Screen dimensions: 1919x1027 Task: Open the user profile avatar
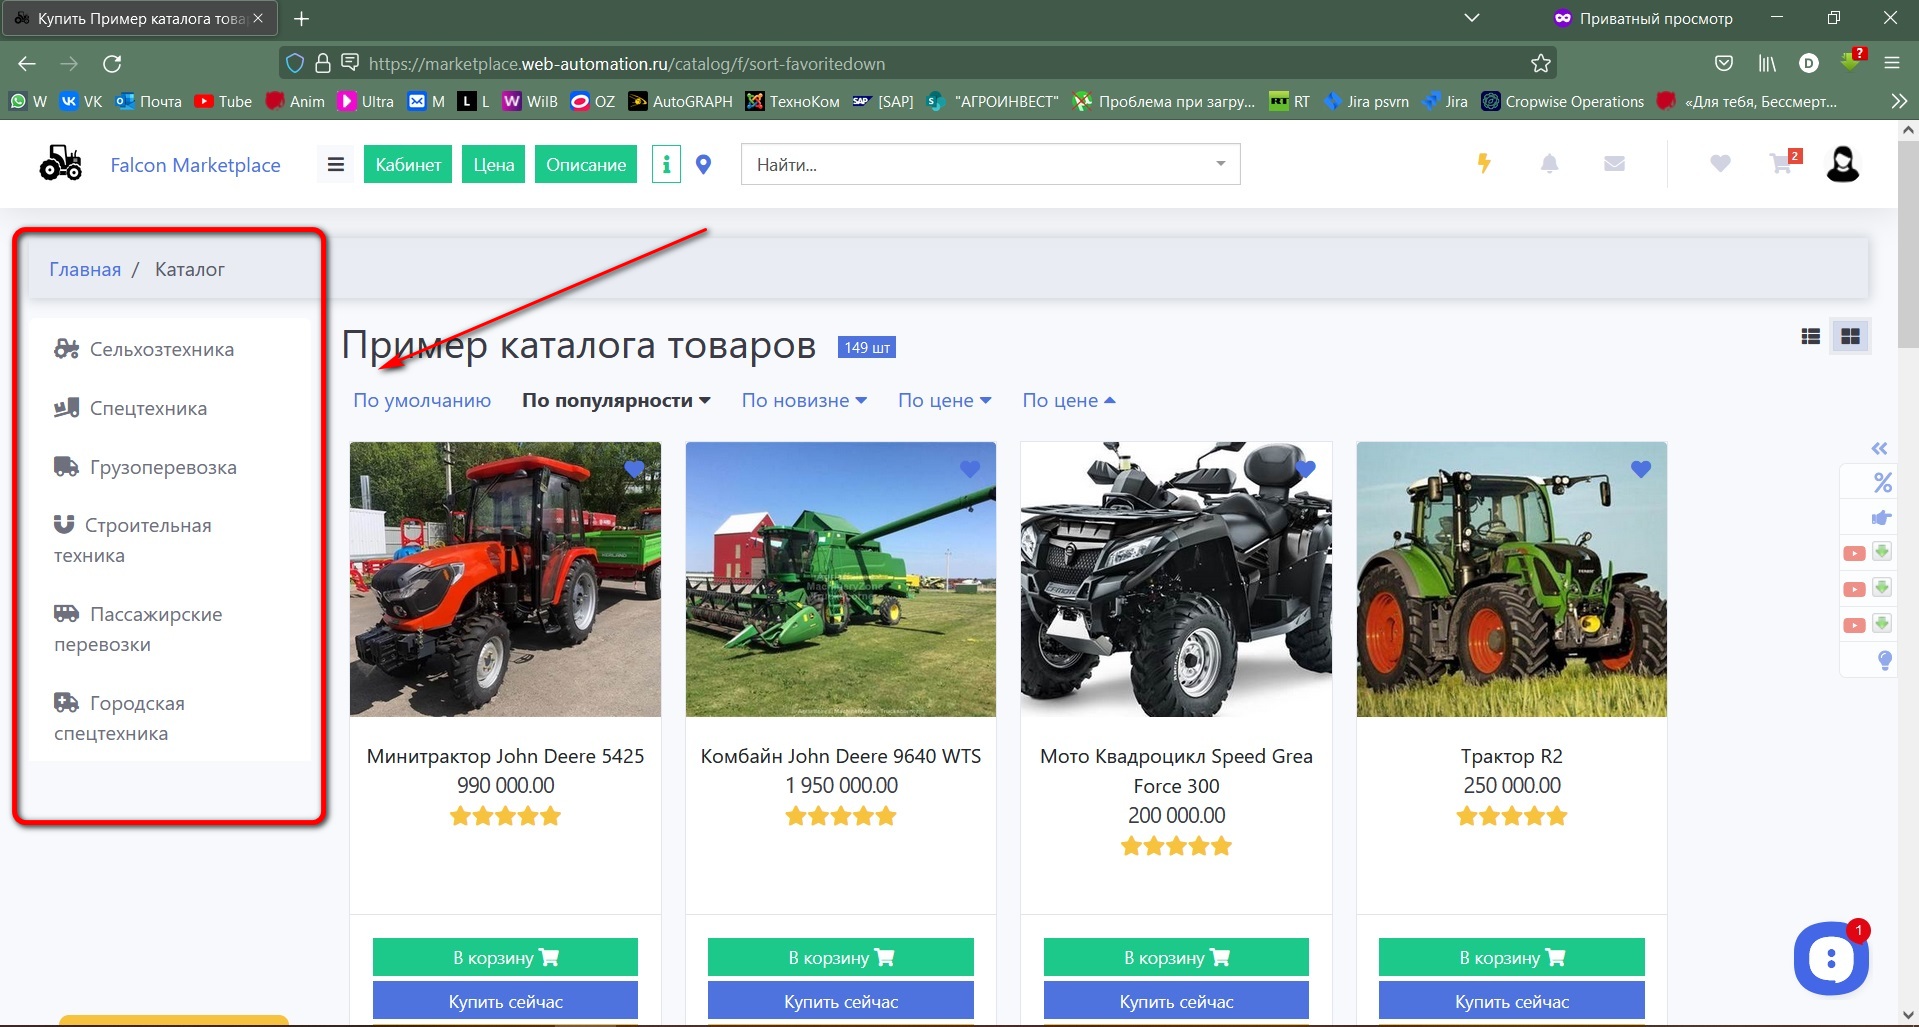[1842, 163]
